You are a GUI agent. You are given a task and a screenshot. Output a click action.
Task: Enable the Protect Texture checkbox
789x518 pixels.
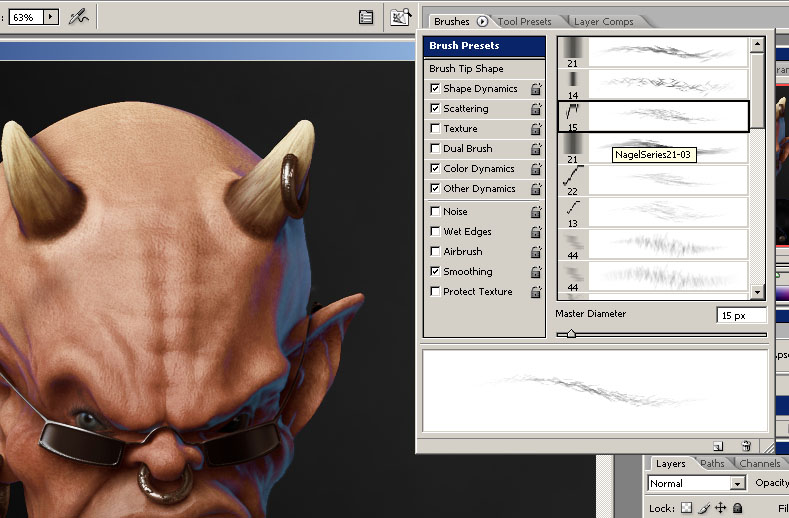coord(435,291)
